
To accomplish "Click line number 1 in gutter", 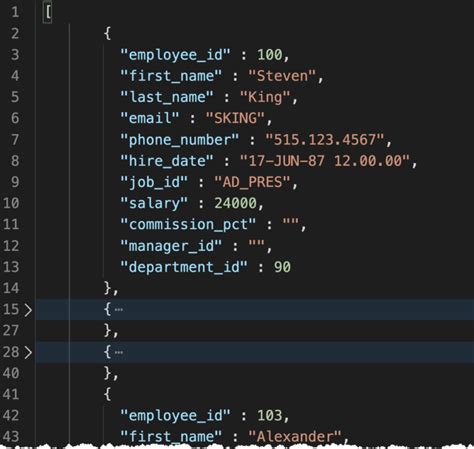I will click(x=15, y=12).
